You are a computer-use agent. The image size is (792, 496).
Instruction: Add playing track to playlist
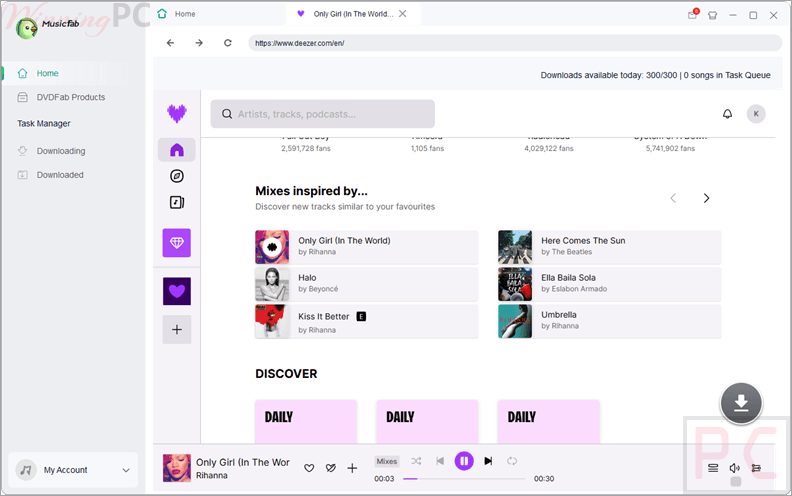pos(352,468)
